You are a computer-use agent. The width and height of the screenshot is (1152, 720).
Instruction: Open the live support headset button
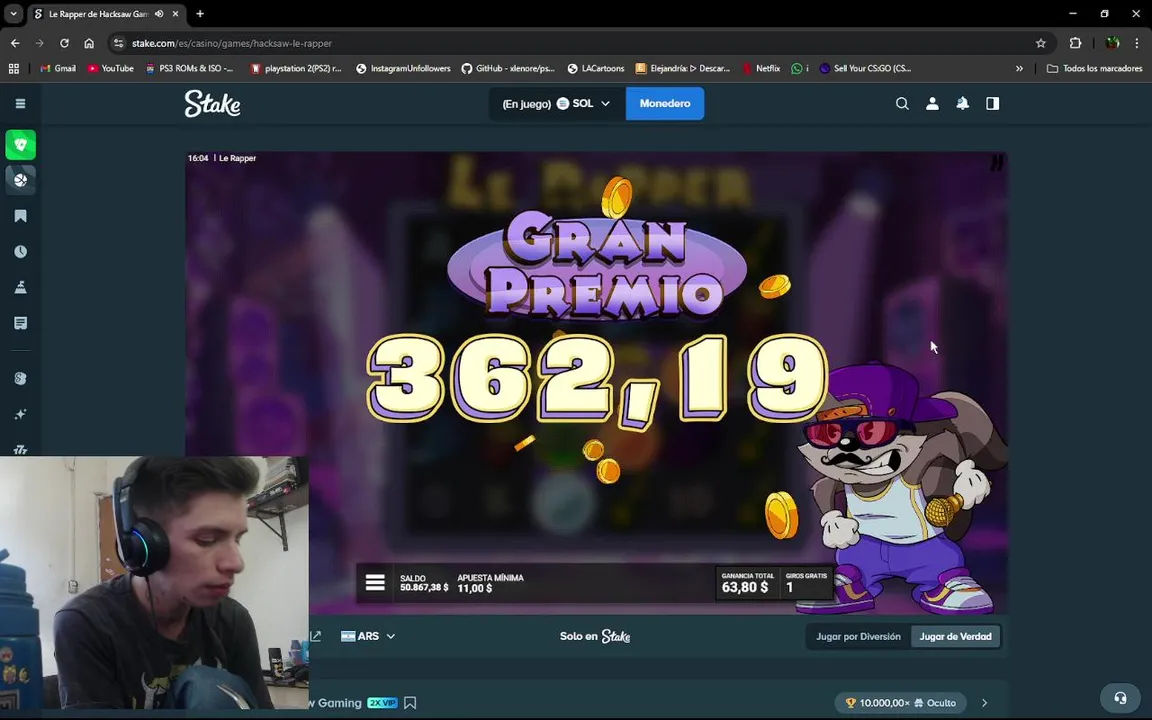pos(1120,698)
